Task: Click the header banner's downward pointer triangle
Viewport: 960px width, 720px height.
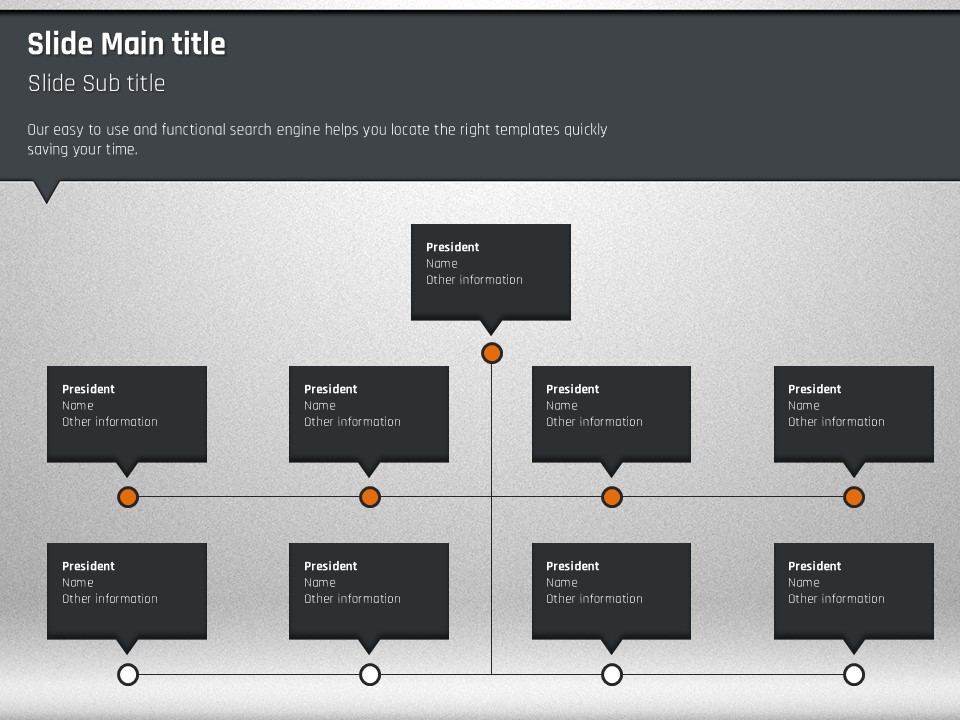Action: point(47,190)
